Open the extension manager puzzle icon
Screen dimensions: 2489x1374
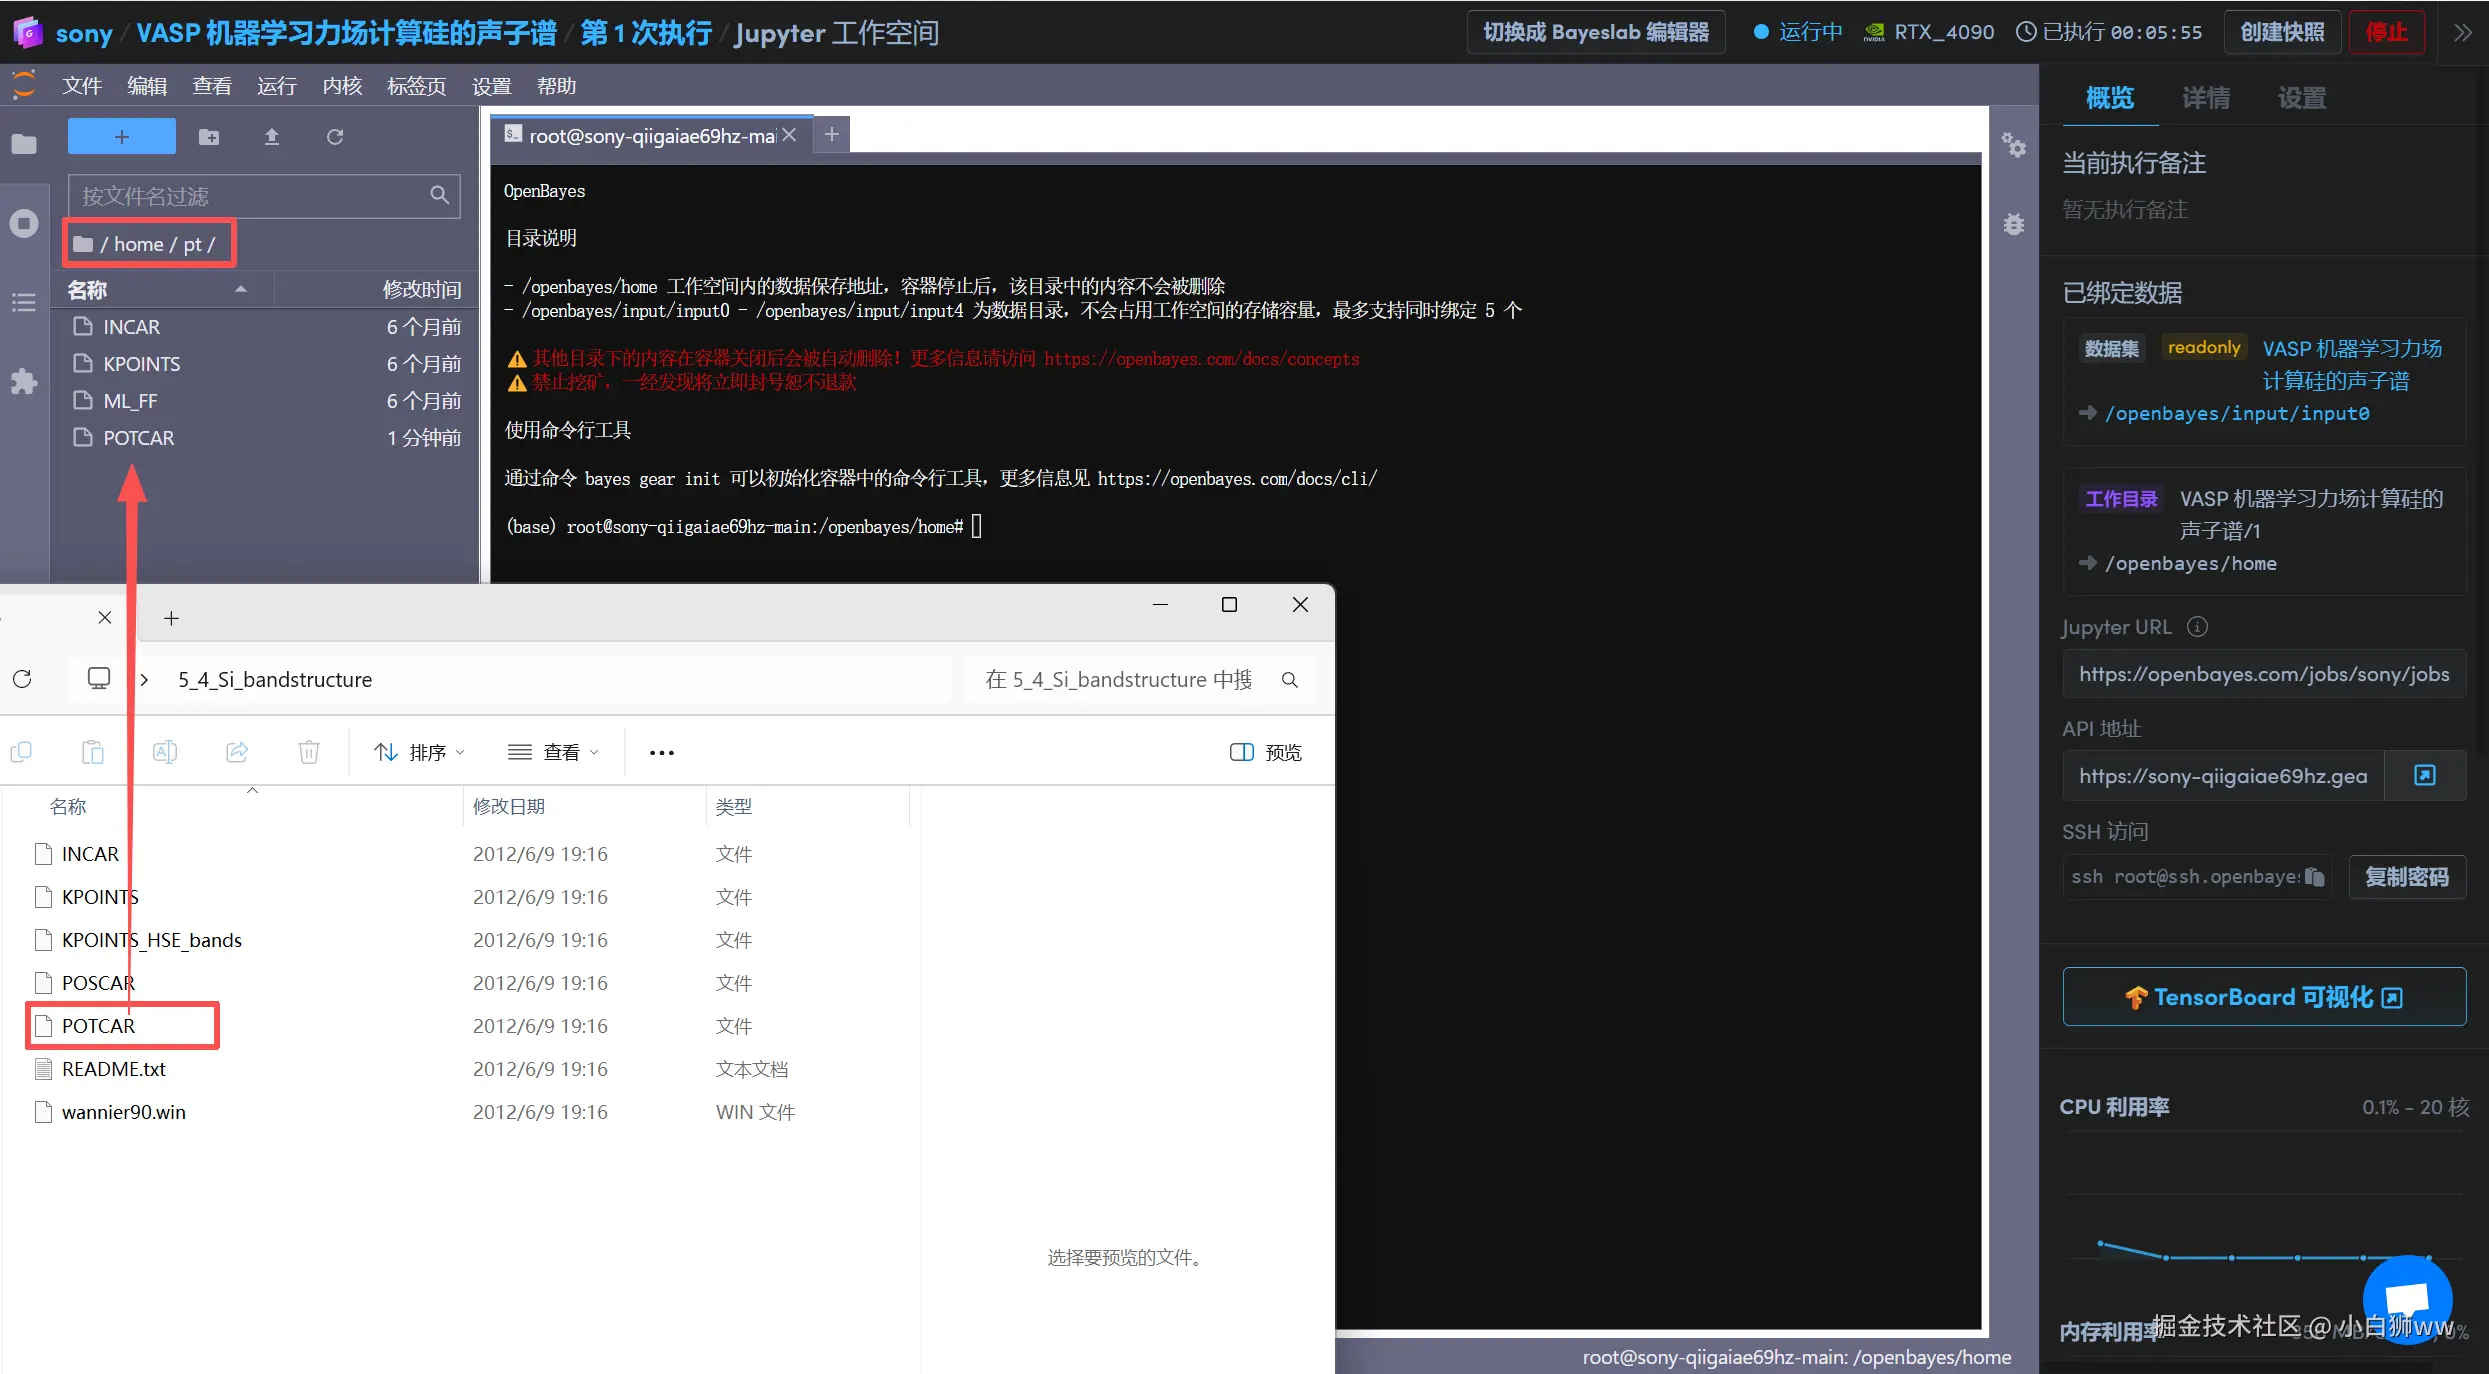pos(24,381)
